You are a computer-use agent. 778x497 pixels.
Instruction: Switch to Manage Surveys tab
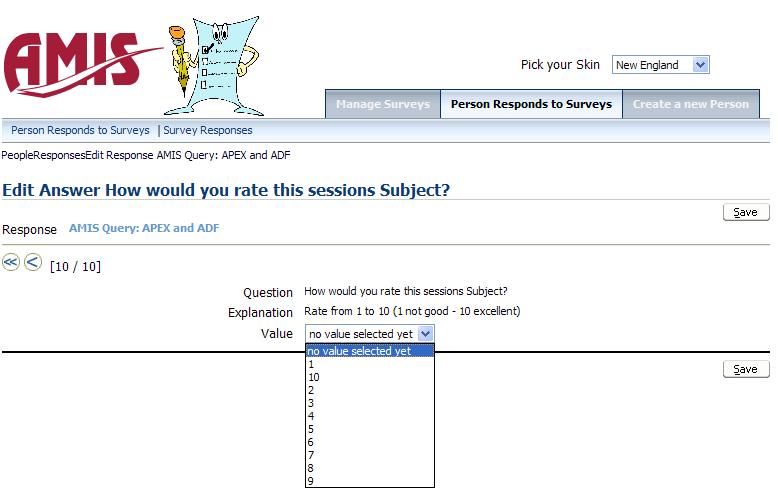coord(382,104)
